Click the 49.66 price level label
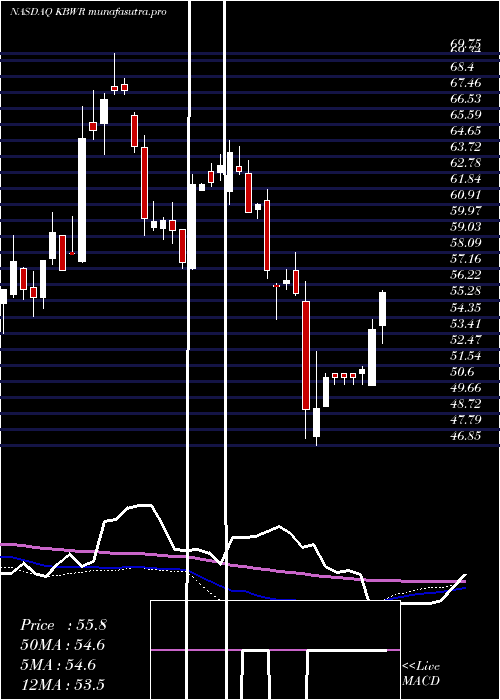 pyautogui.click(x=466, y=388)
